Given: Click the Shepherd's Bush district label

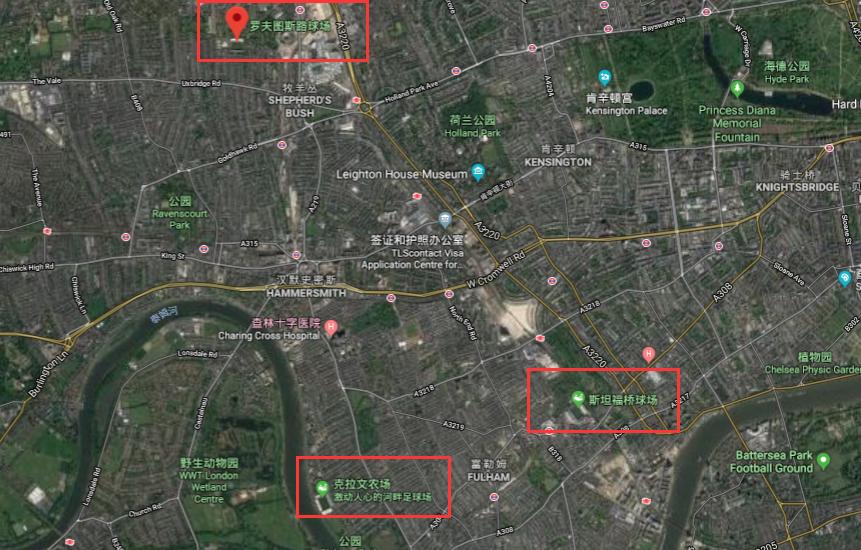Looking at the screenshot, I should [x=300, y=100].
